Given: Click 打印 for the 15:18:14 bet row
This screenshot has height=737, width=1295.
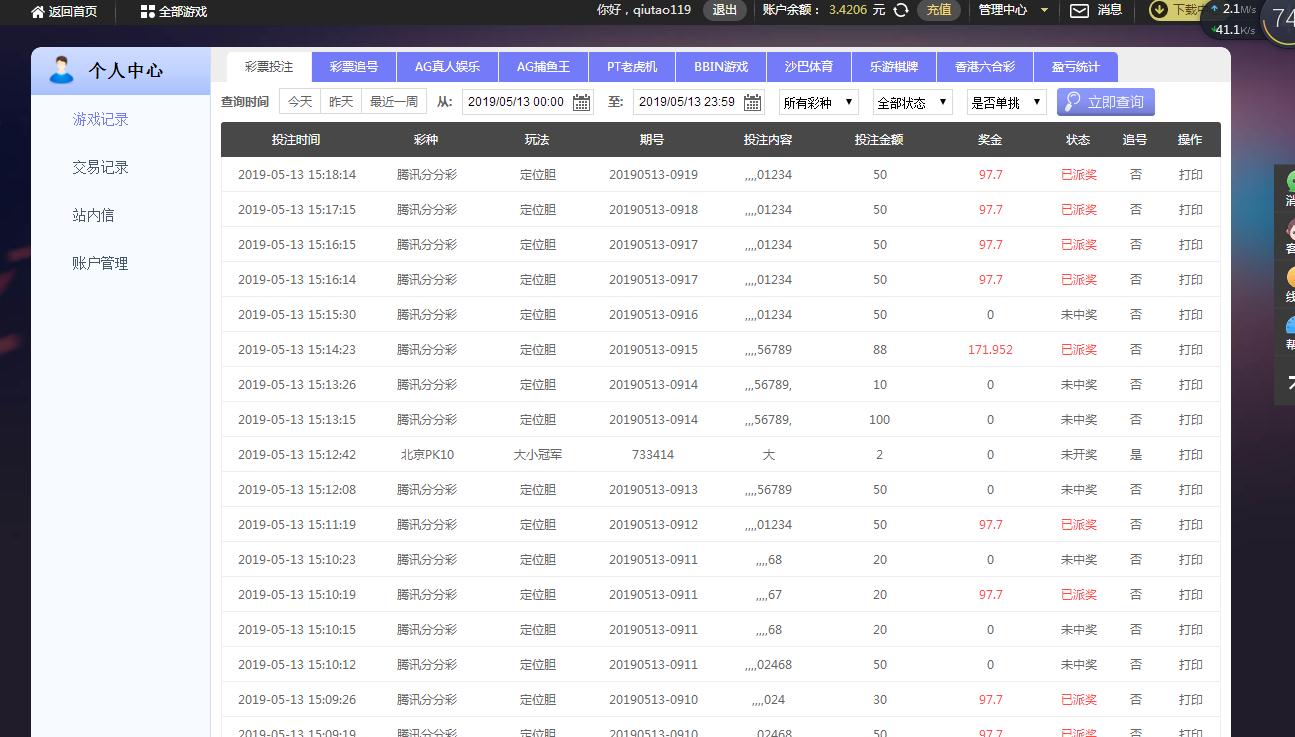Looking at the screenshot, I should coord(1190,175).
